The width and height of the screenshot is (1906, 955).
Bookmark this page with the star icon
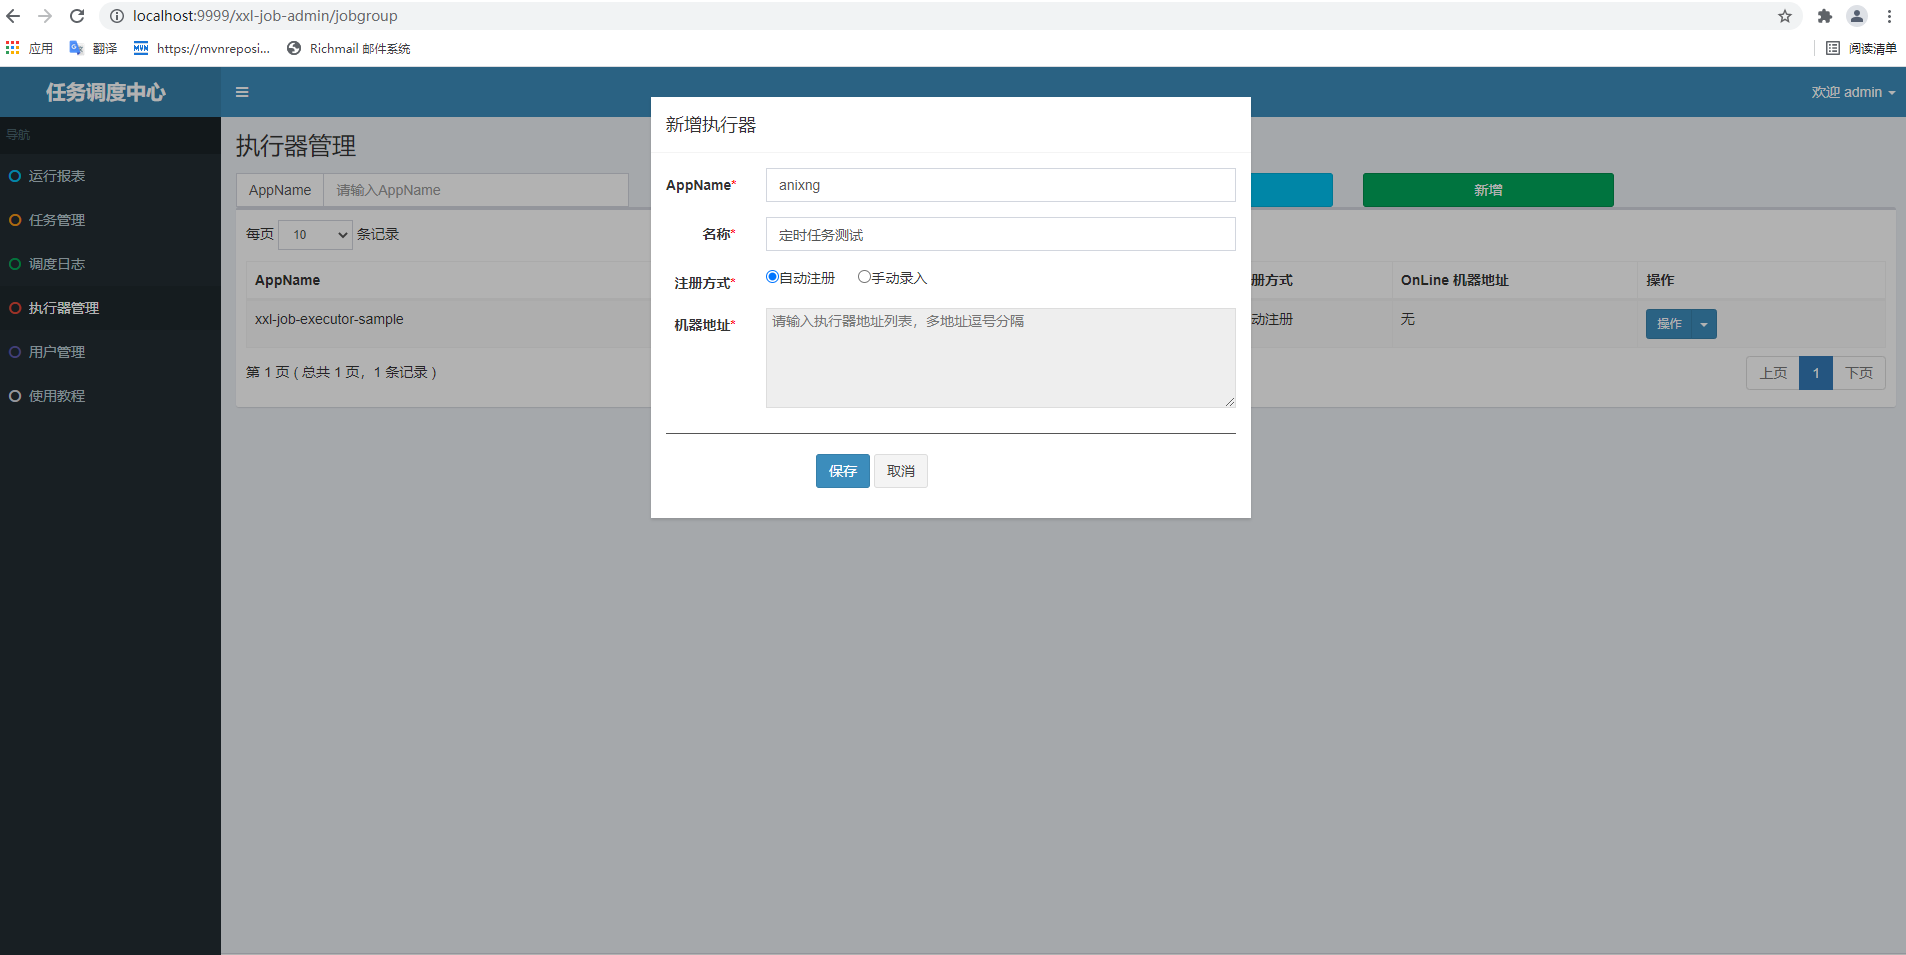click(x=1785, y=16)
